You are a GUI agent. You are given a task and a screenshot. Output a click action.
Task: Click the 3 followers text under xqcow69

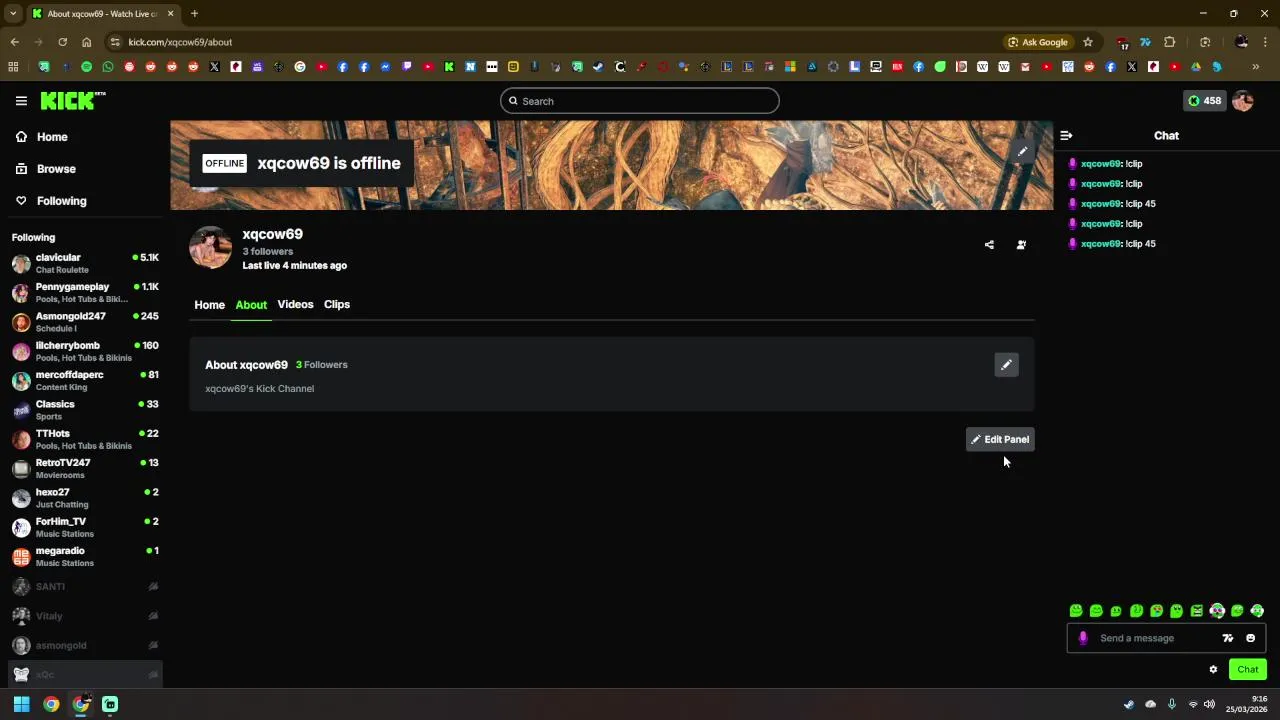click(x=267, y=252)
